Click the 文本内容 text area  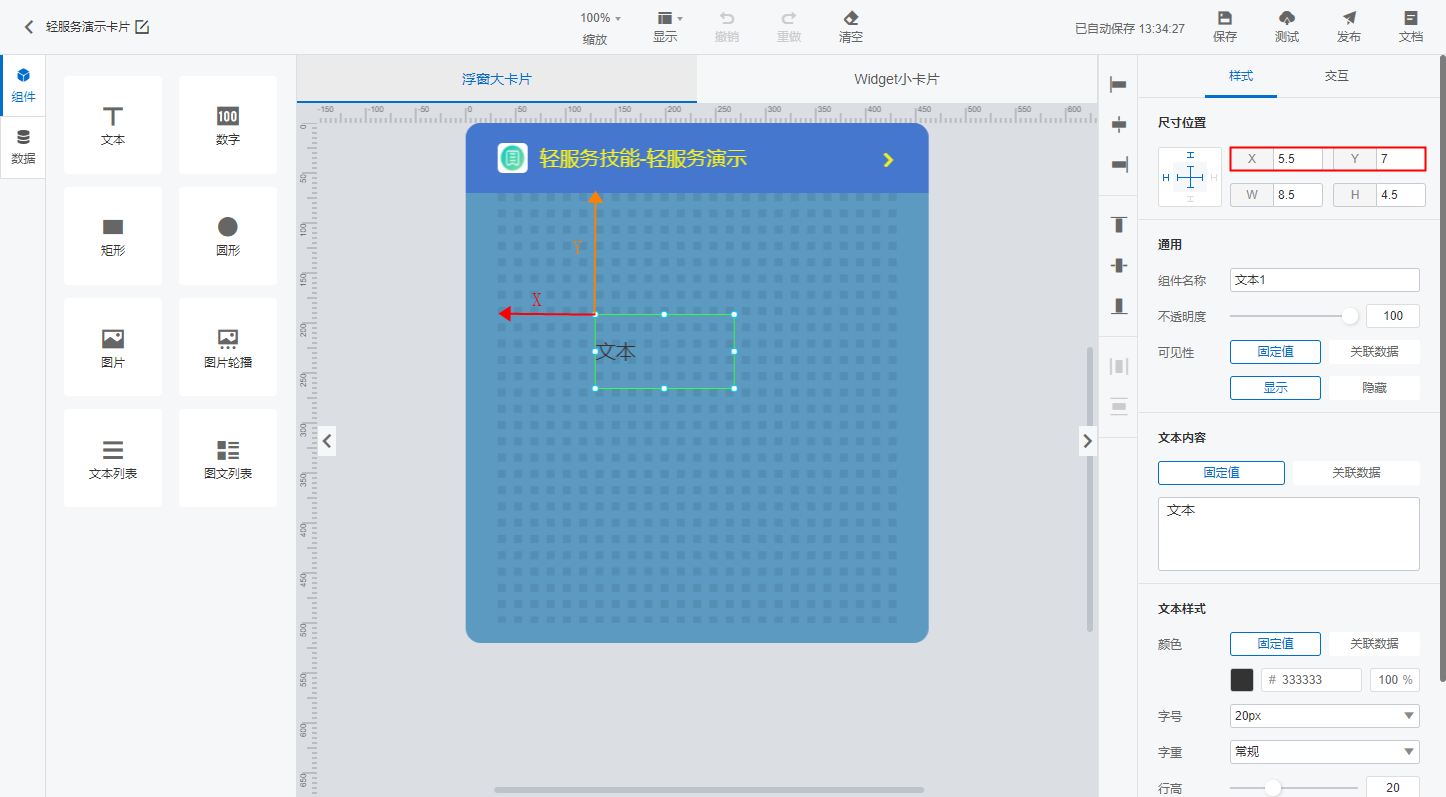[x=1289, y=534]
